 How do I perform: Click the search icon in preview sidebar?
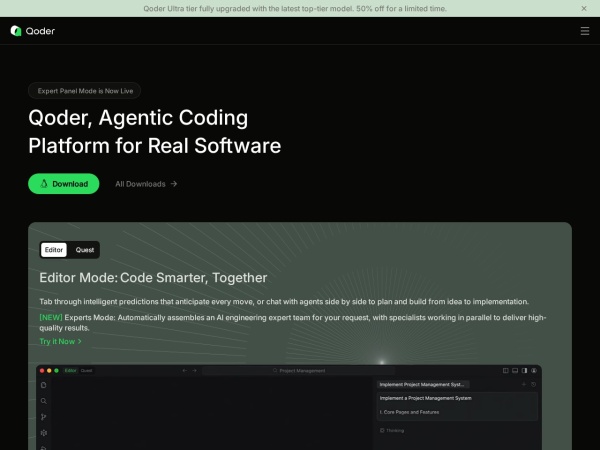[44, 401]
